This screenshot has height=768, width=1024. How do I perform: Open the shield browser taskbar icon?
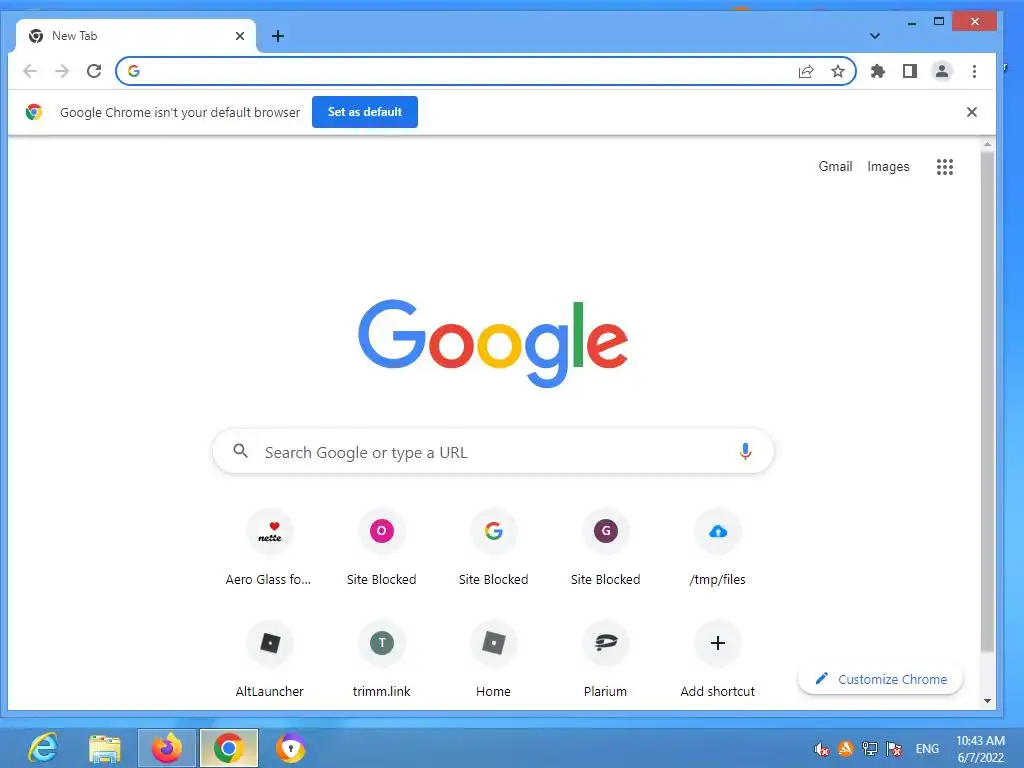pyautogui.click(x=291, y=748)
